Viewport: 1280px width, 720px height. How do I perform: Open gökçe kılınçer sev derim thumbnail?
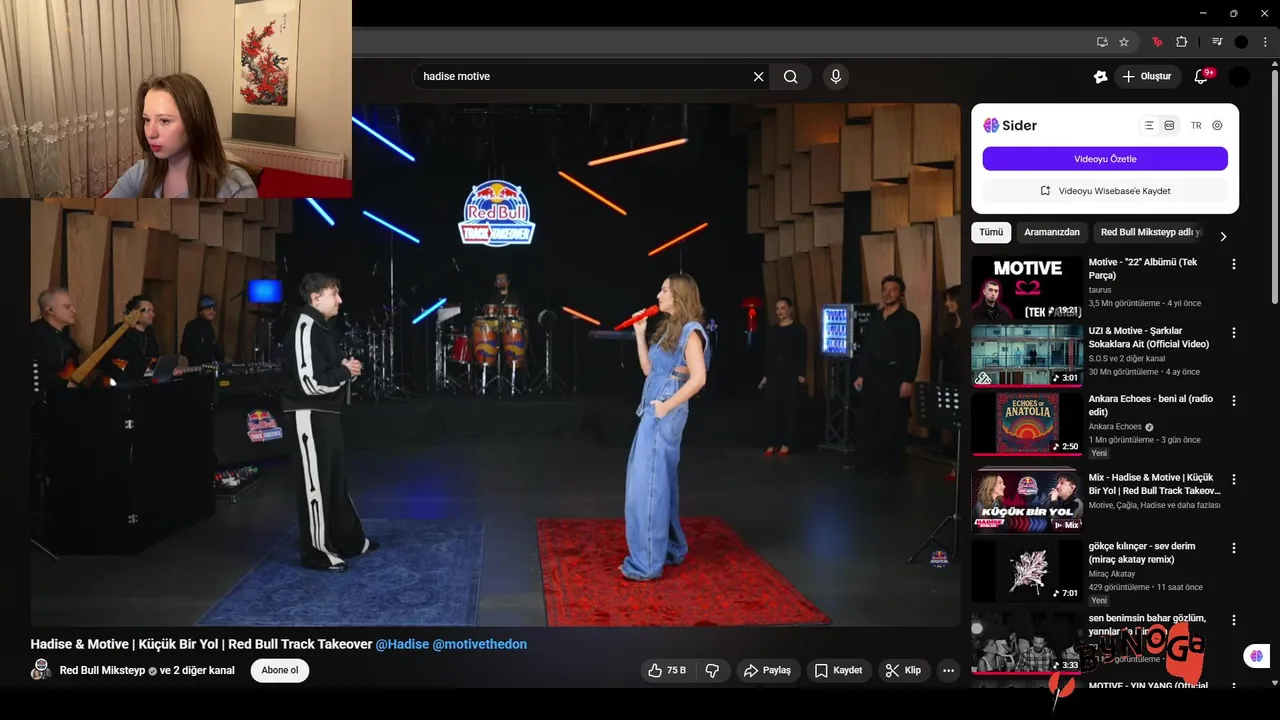(x=1027, y=571)
